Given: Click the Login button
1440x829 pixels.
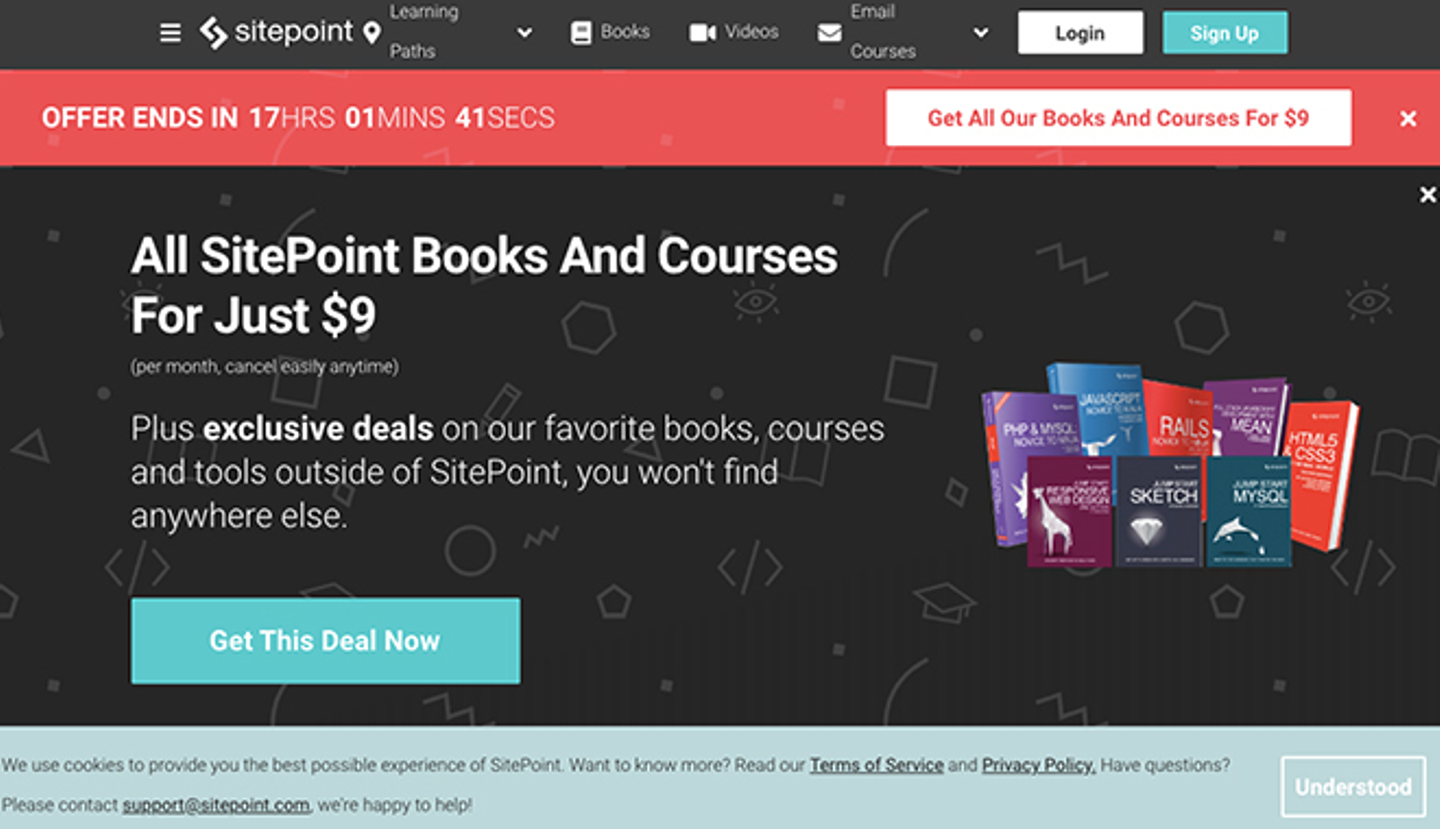Looking at the screenshot, I should (x=1080, y=33).
